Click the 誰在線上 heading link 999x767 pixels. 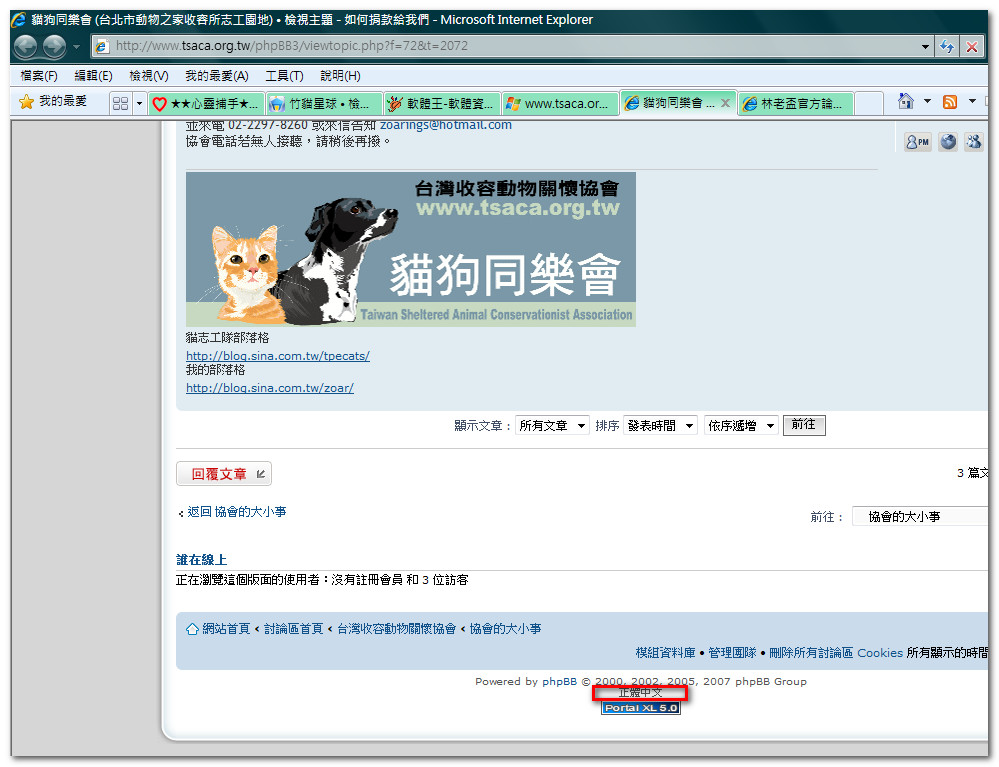[201, 560]
